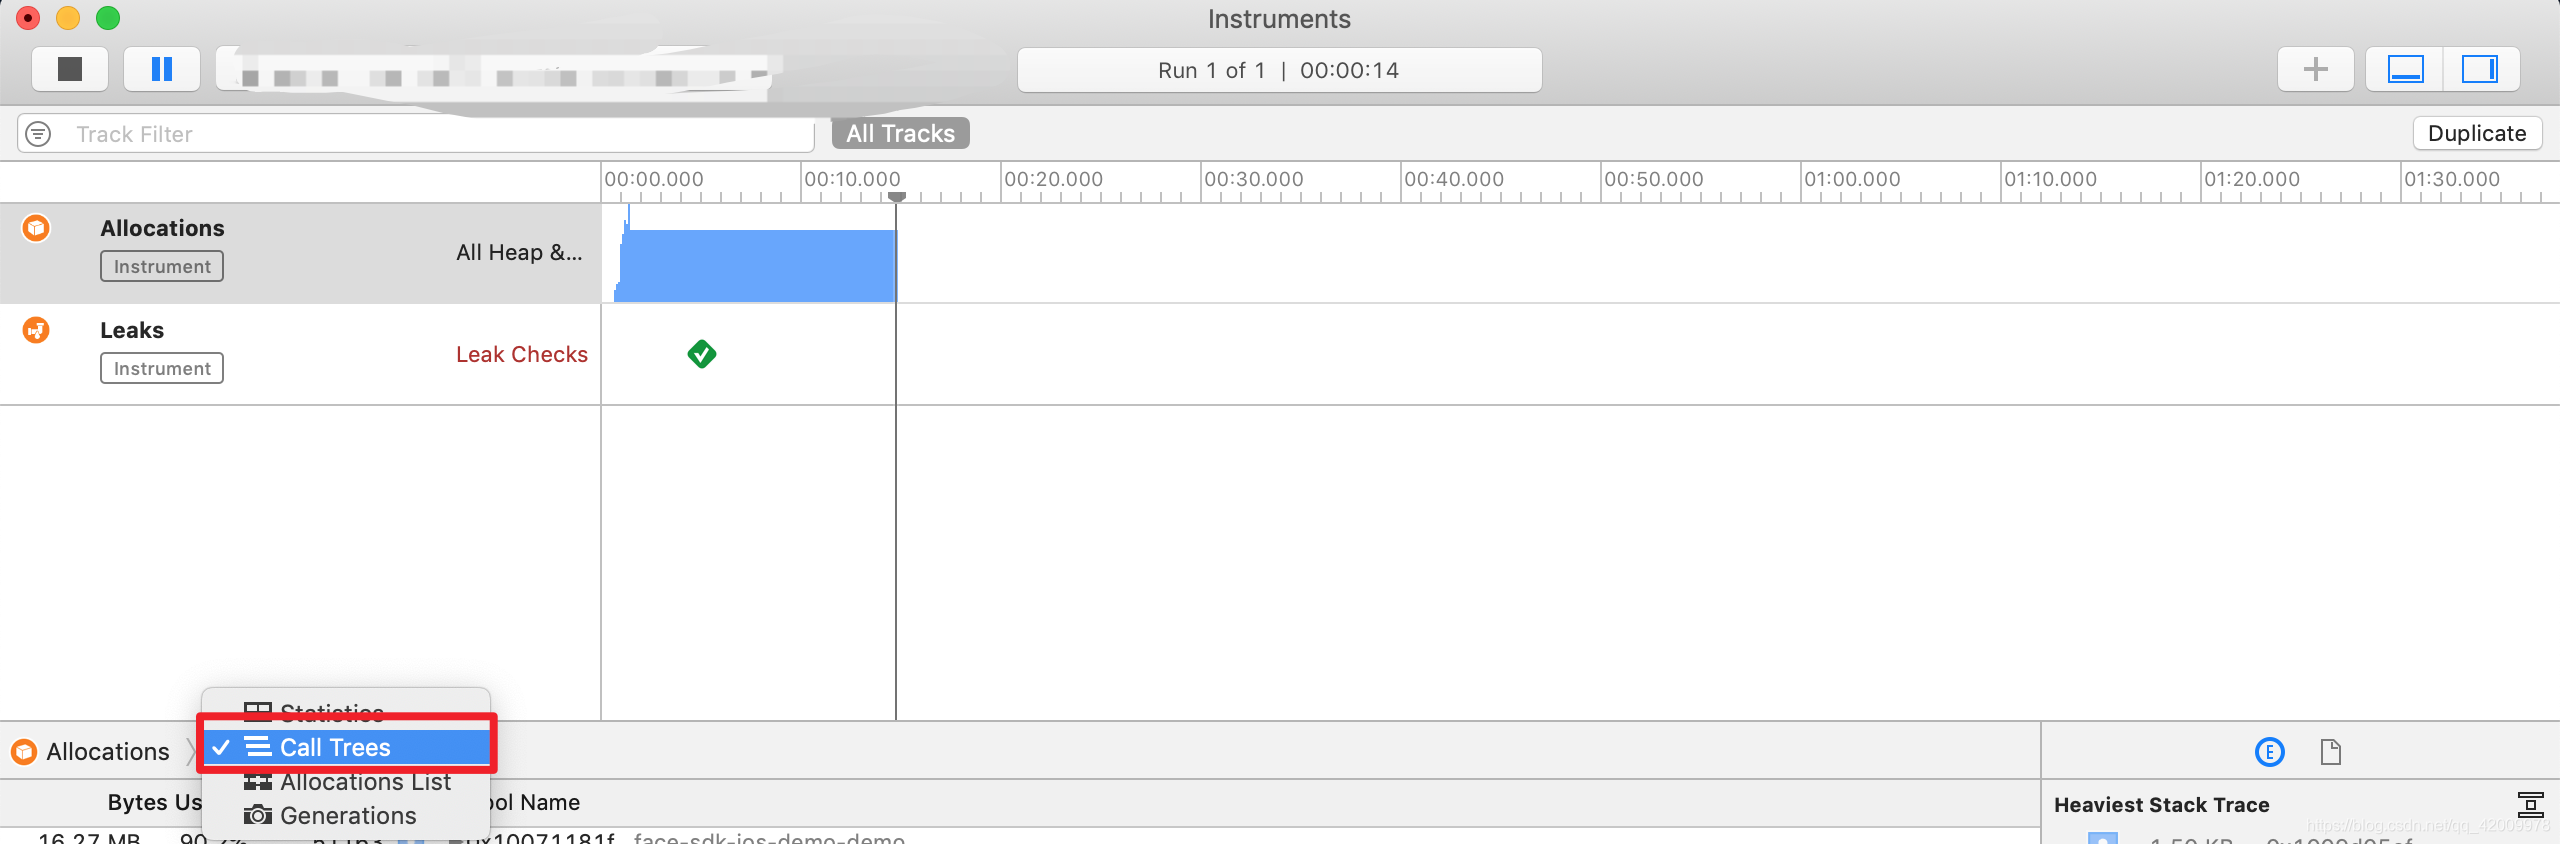Viewport: 2560px width, 844px height.
Task: Click the Allocations breadcrumb in detail bar
Action: (x=91, y=752)
